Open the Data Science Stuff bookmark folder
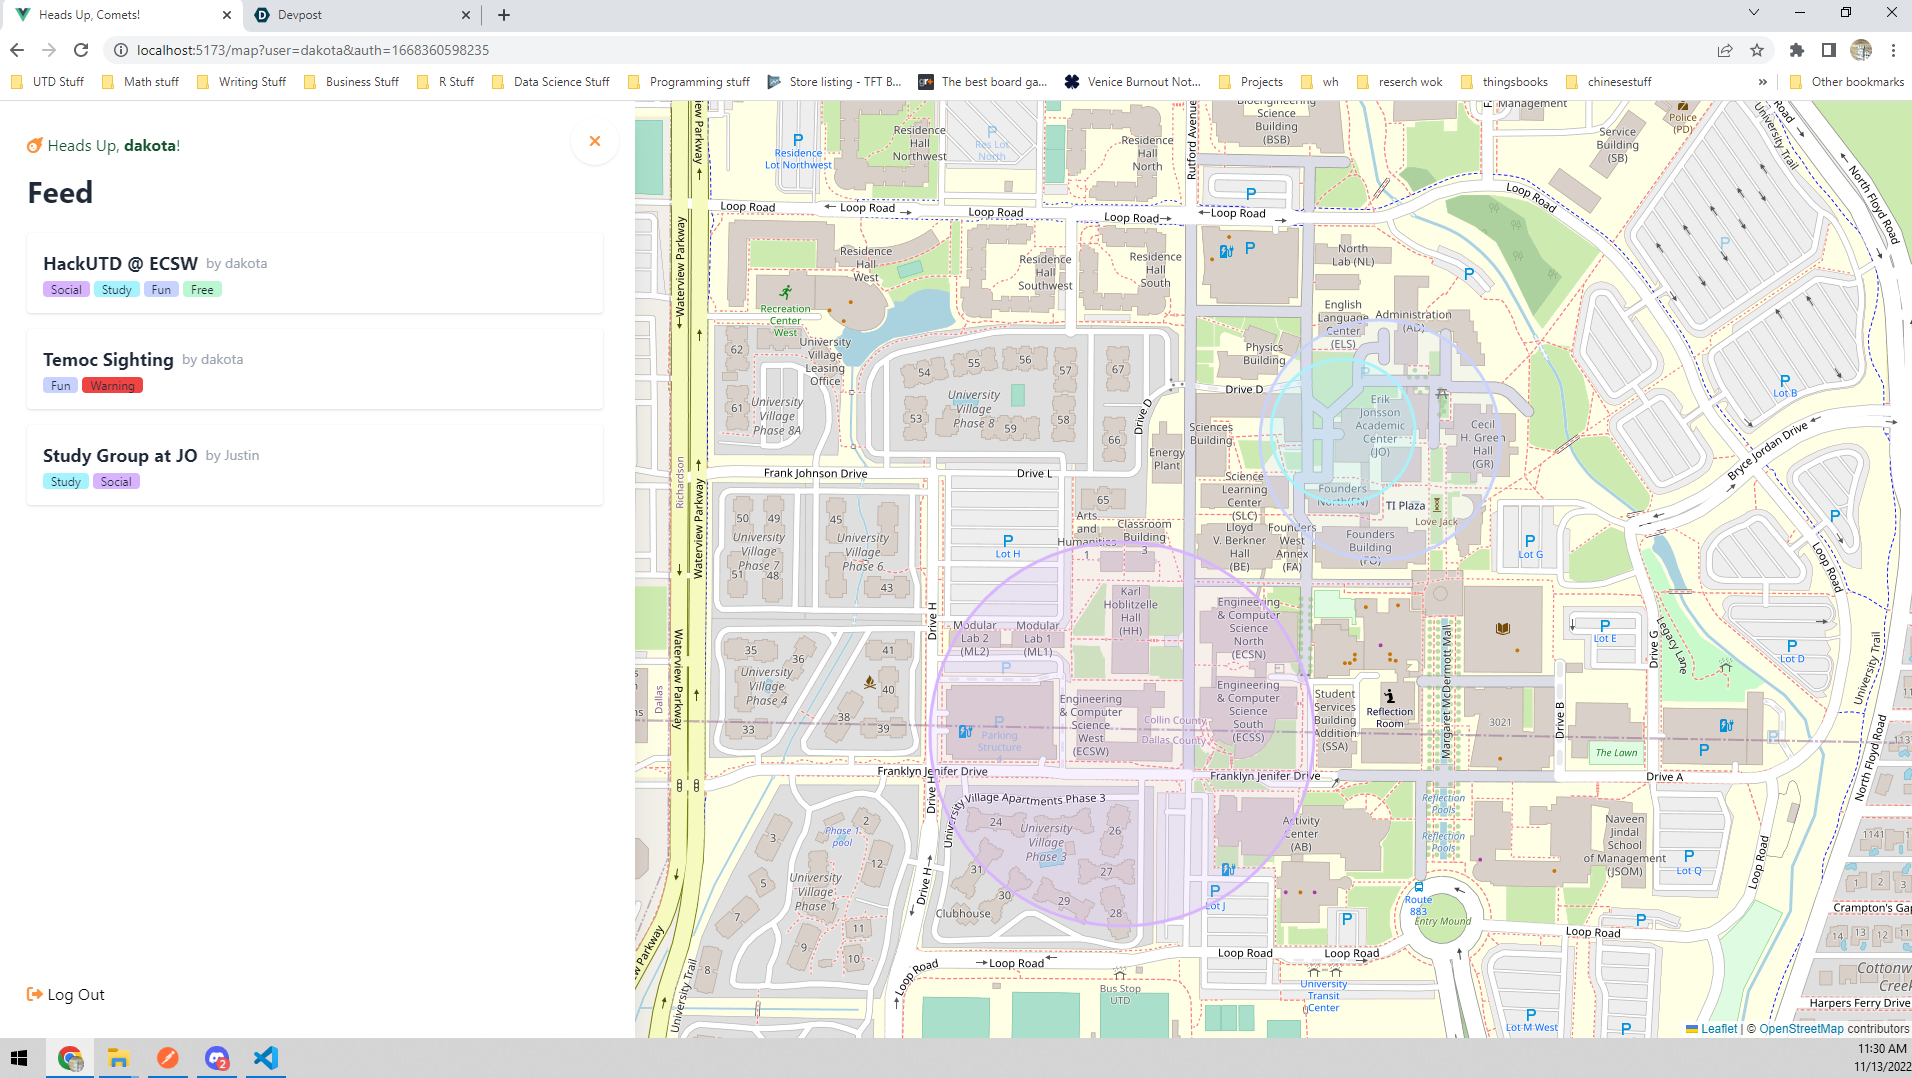 click(551, 82)
